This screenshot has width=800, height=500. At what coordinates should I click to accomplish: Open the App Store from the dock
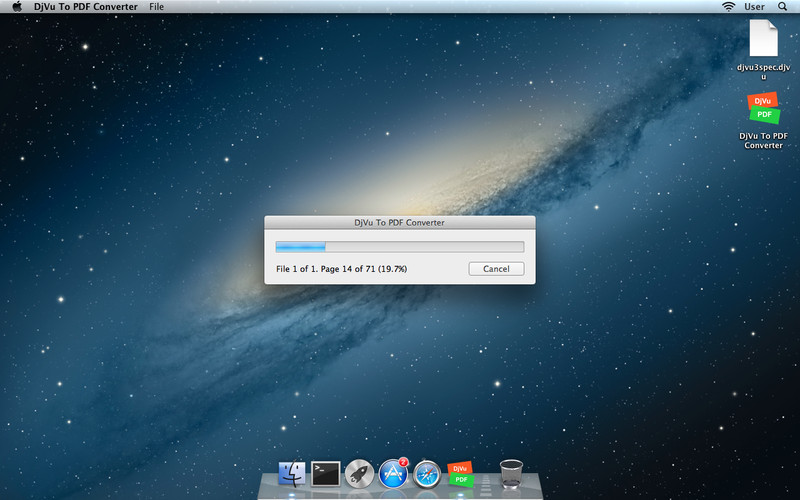coord(393,473)
